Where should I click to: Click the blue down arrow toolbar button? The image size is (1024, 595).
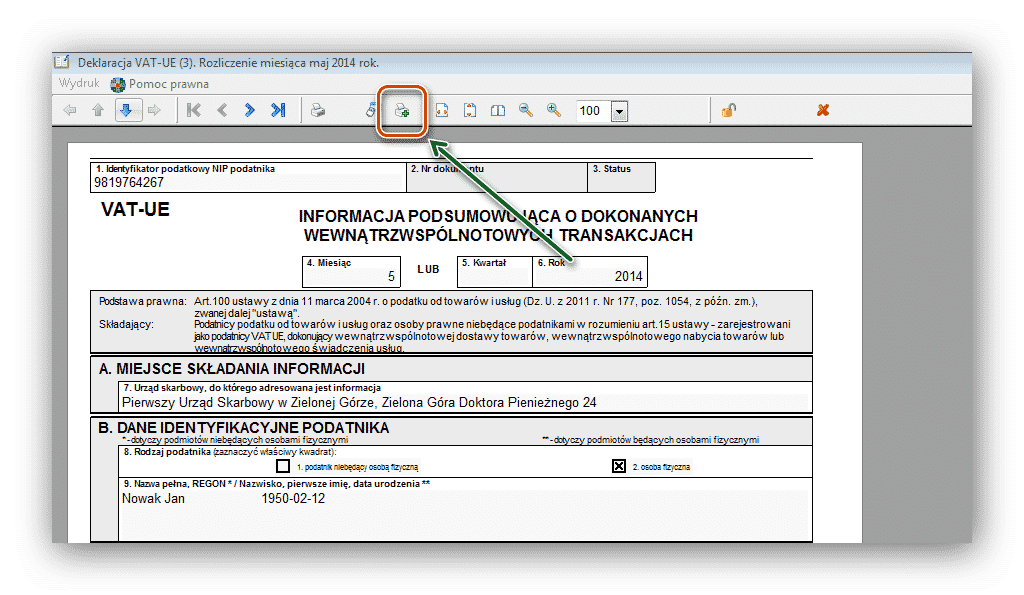point(127,110)
